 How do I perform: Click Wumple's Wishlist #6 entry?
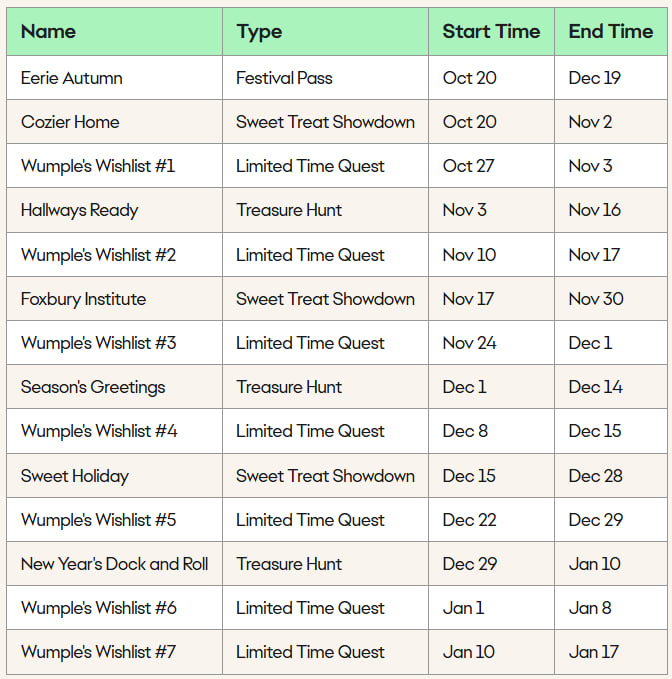coord(98,608)
